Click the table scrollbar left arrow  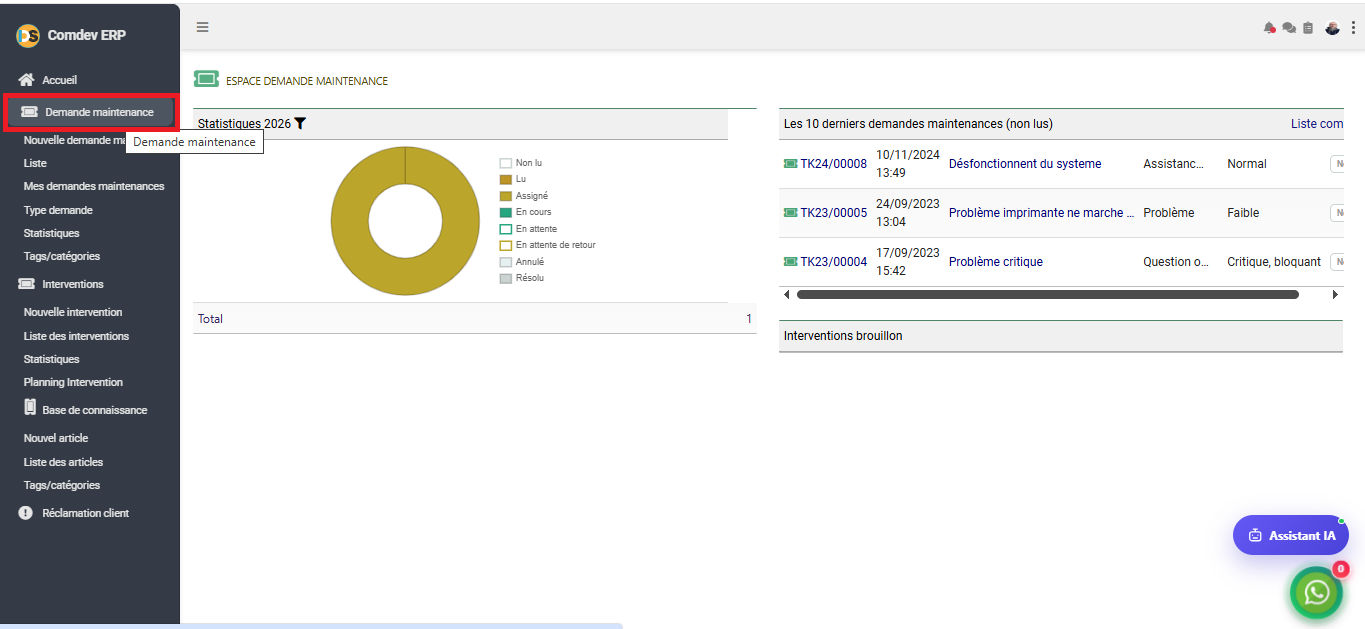coord(786,295)
